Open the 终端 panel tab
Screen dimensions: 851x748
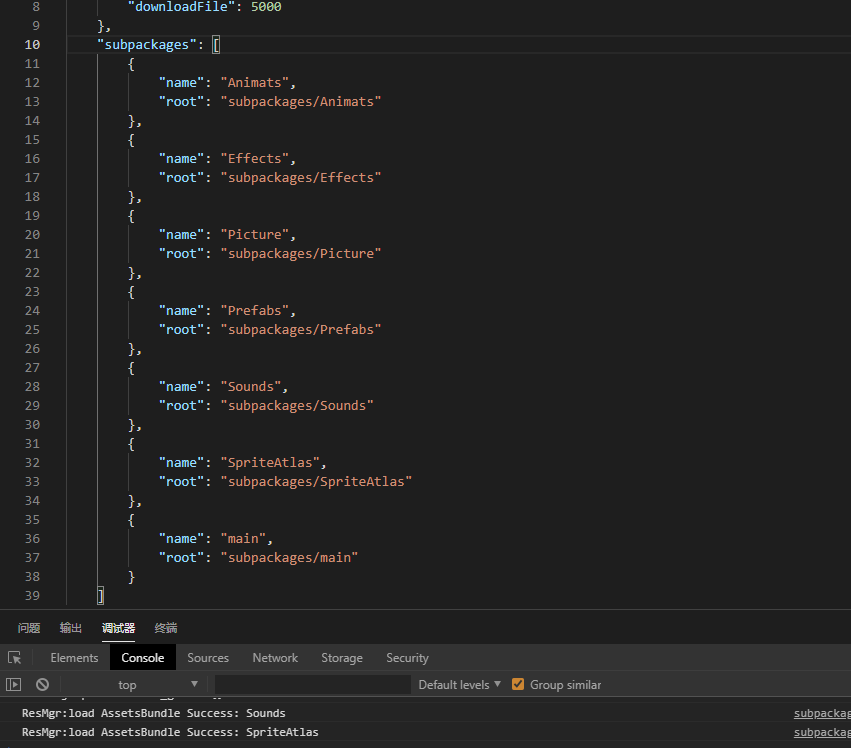[166, 628]
